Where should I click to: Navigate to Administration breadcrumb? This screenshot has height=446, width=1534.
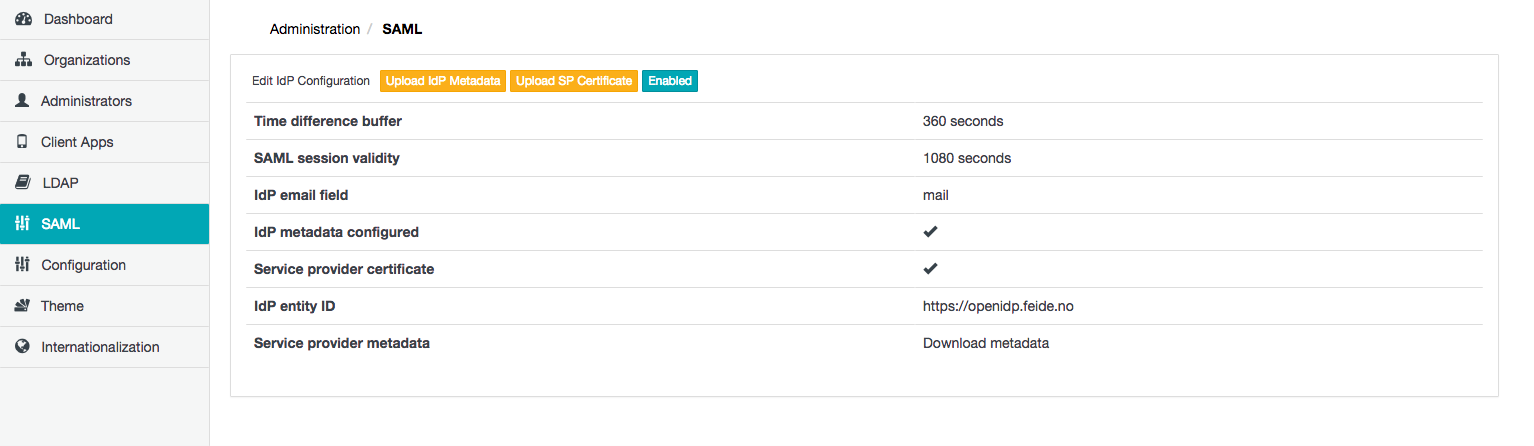tap(314, 29)
